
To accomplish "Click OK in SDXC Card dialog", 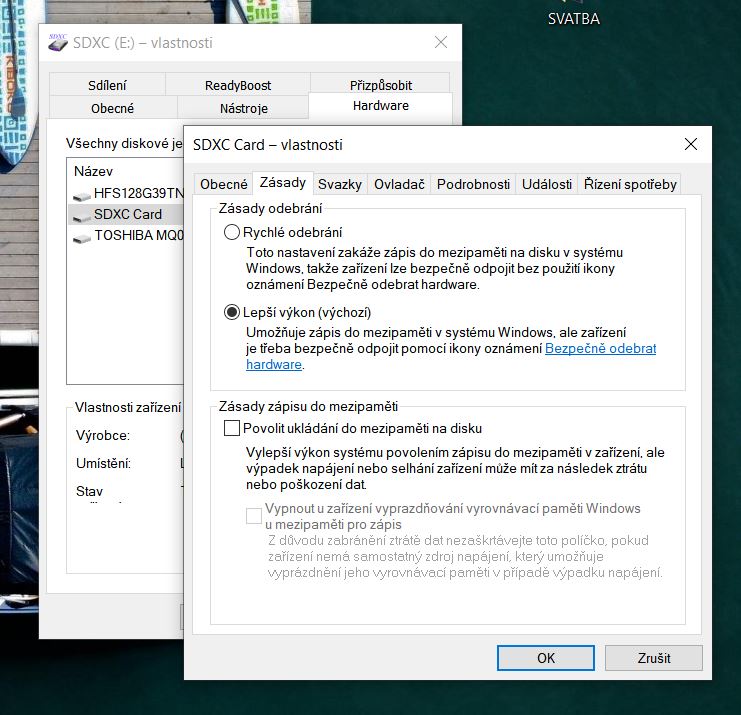I will click(546, 658).
